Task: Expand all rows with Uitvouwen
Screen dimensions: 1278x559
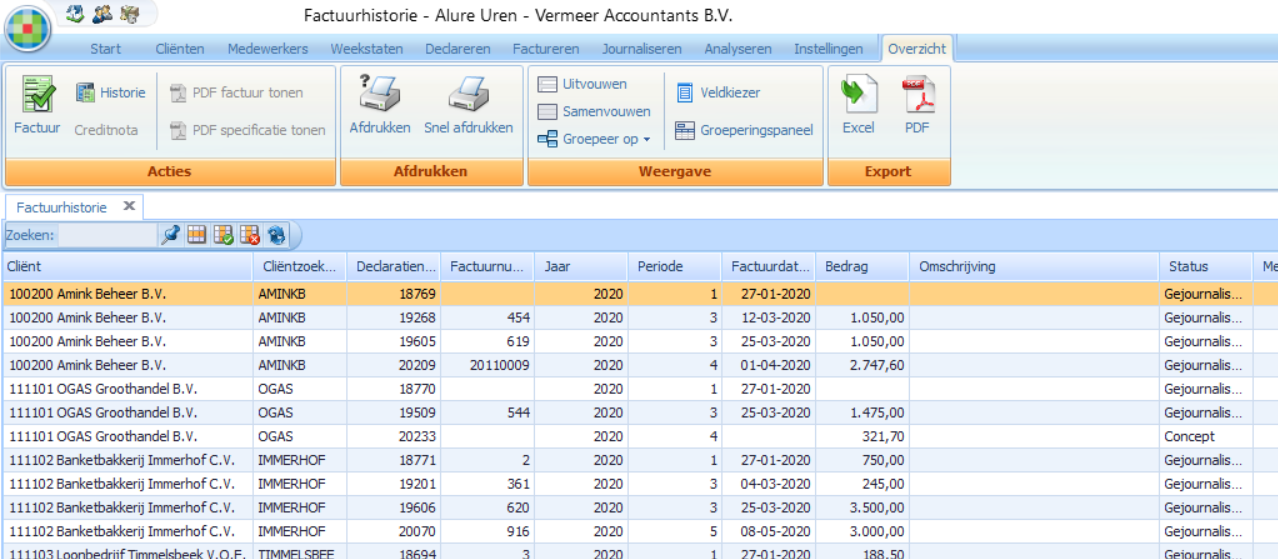Action: pos(583,85)
